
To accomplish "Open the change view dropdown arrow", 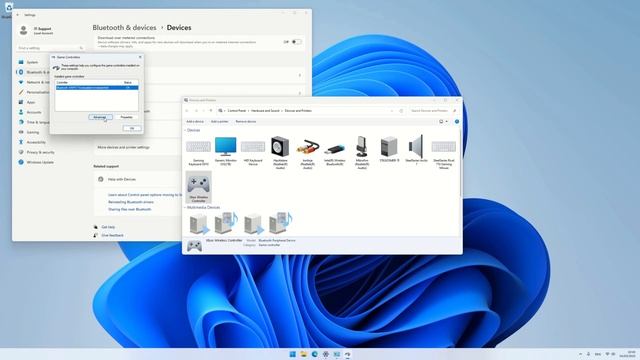I will pyautogui.click(x=447, y=122).
